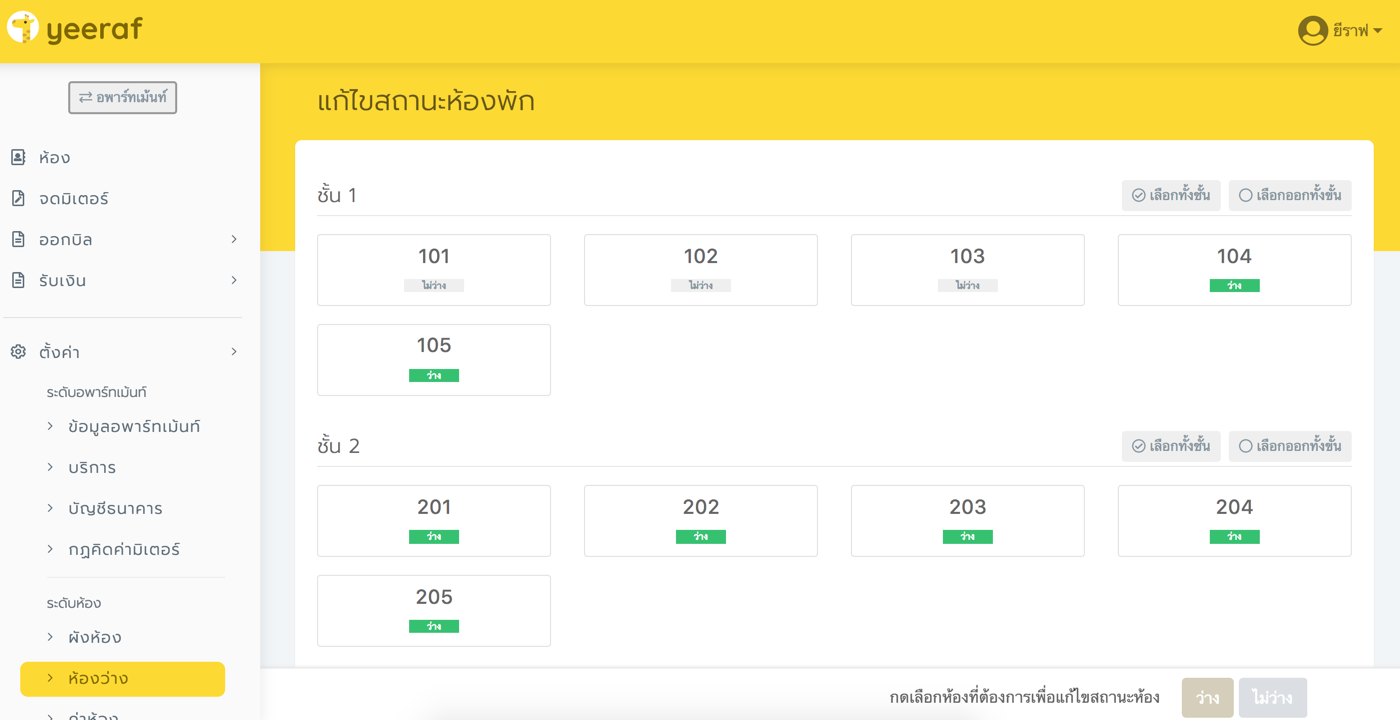Screen dimensions: 1400x720
Task: Select room 105 card
Action: pyautogui.click(x=434, y=360)
